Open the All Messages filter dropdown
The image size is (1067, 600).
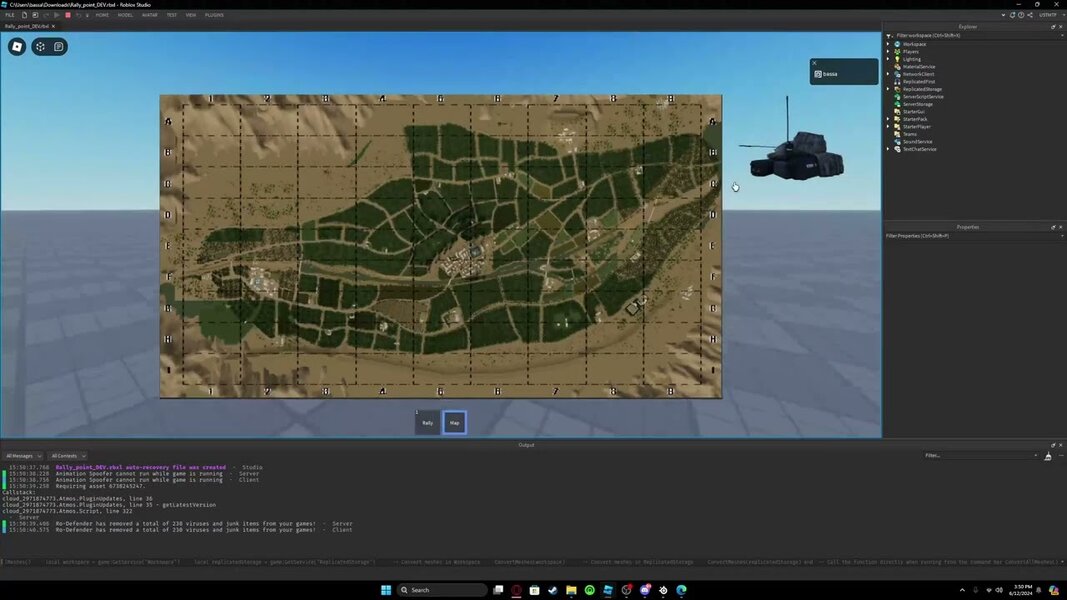click(24, 456)
